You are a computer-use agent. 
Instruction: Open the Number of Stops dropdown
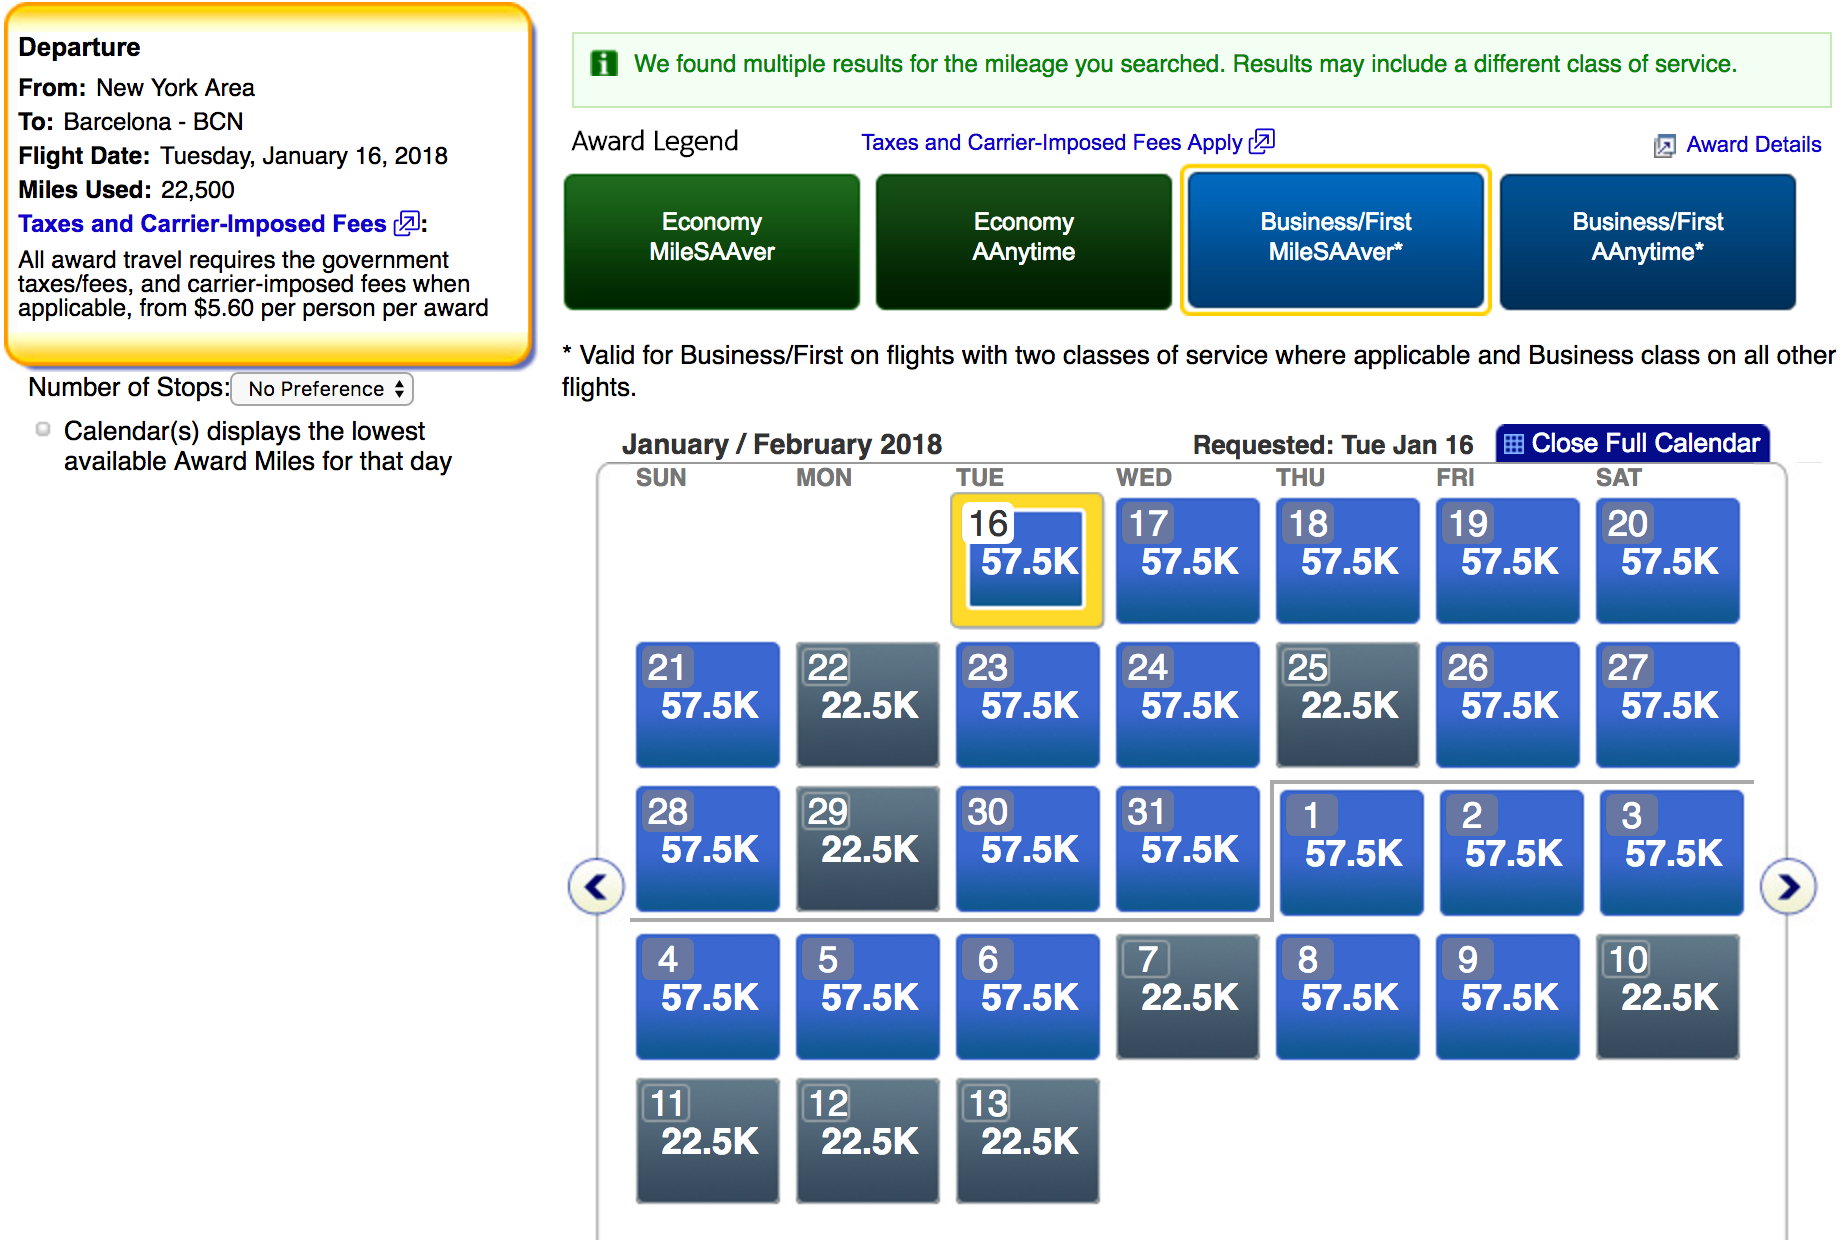(322, 389)
